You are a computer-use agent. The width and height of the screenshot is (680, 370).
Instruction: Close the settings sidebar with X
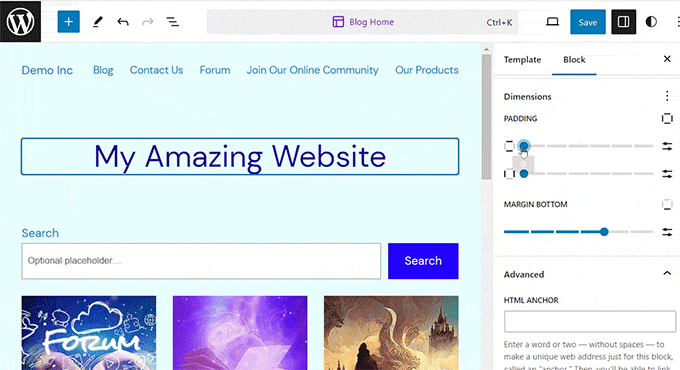click(667, 59)
